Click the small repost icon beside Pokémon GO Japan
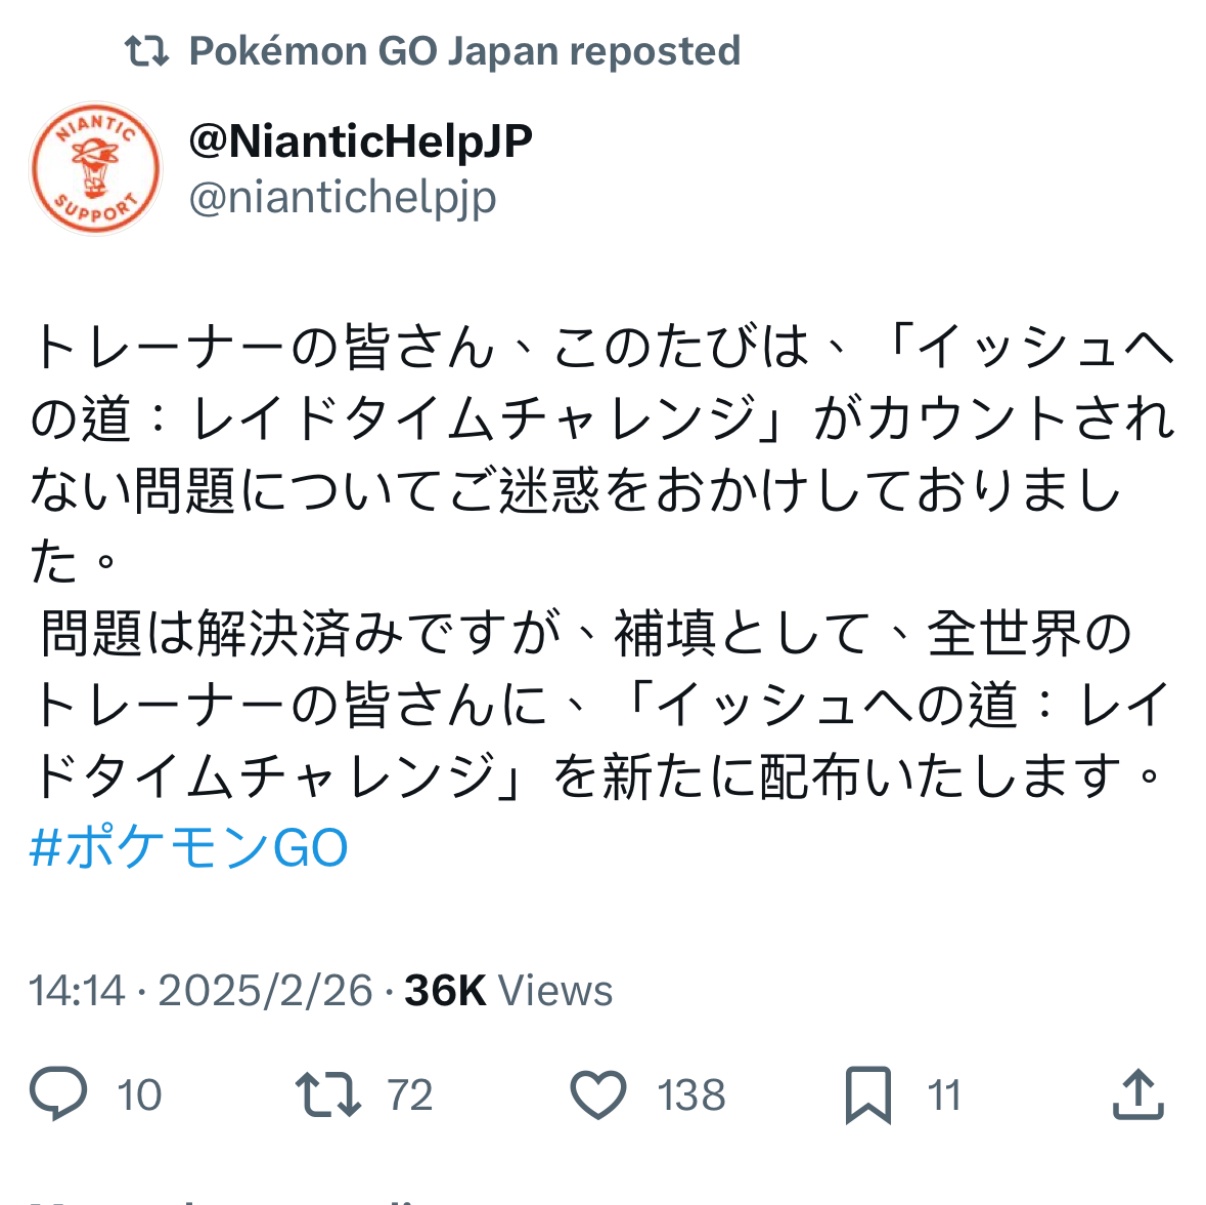Screen dimensions: 1206x1205 (146, 51)
